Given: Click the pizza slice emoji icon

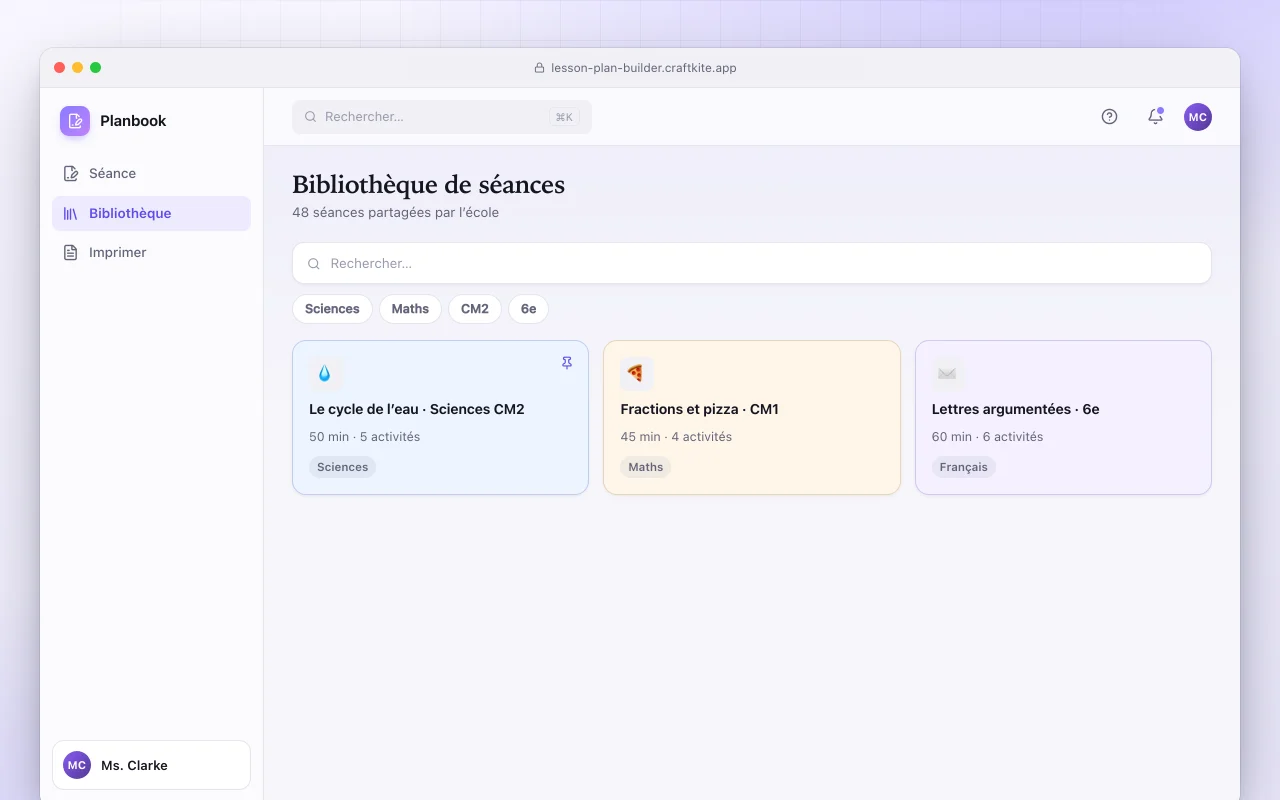Looking at the screenshot, I should (636, 373).
